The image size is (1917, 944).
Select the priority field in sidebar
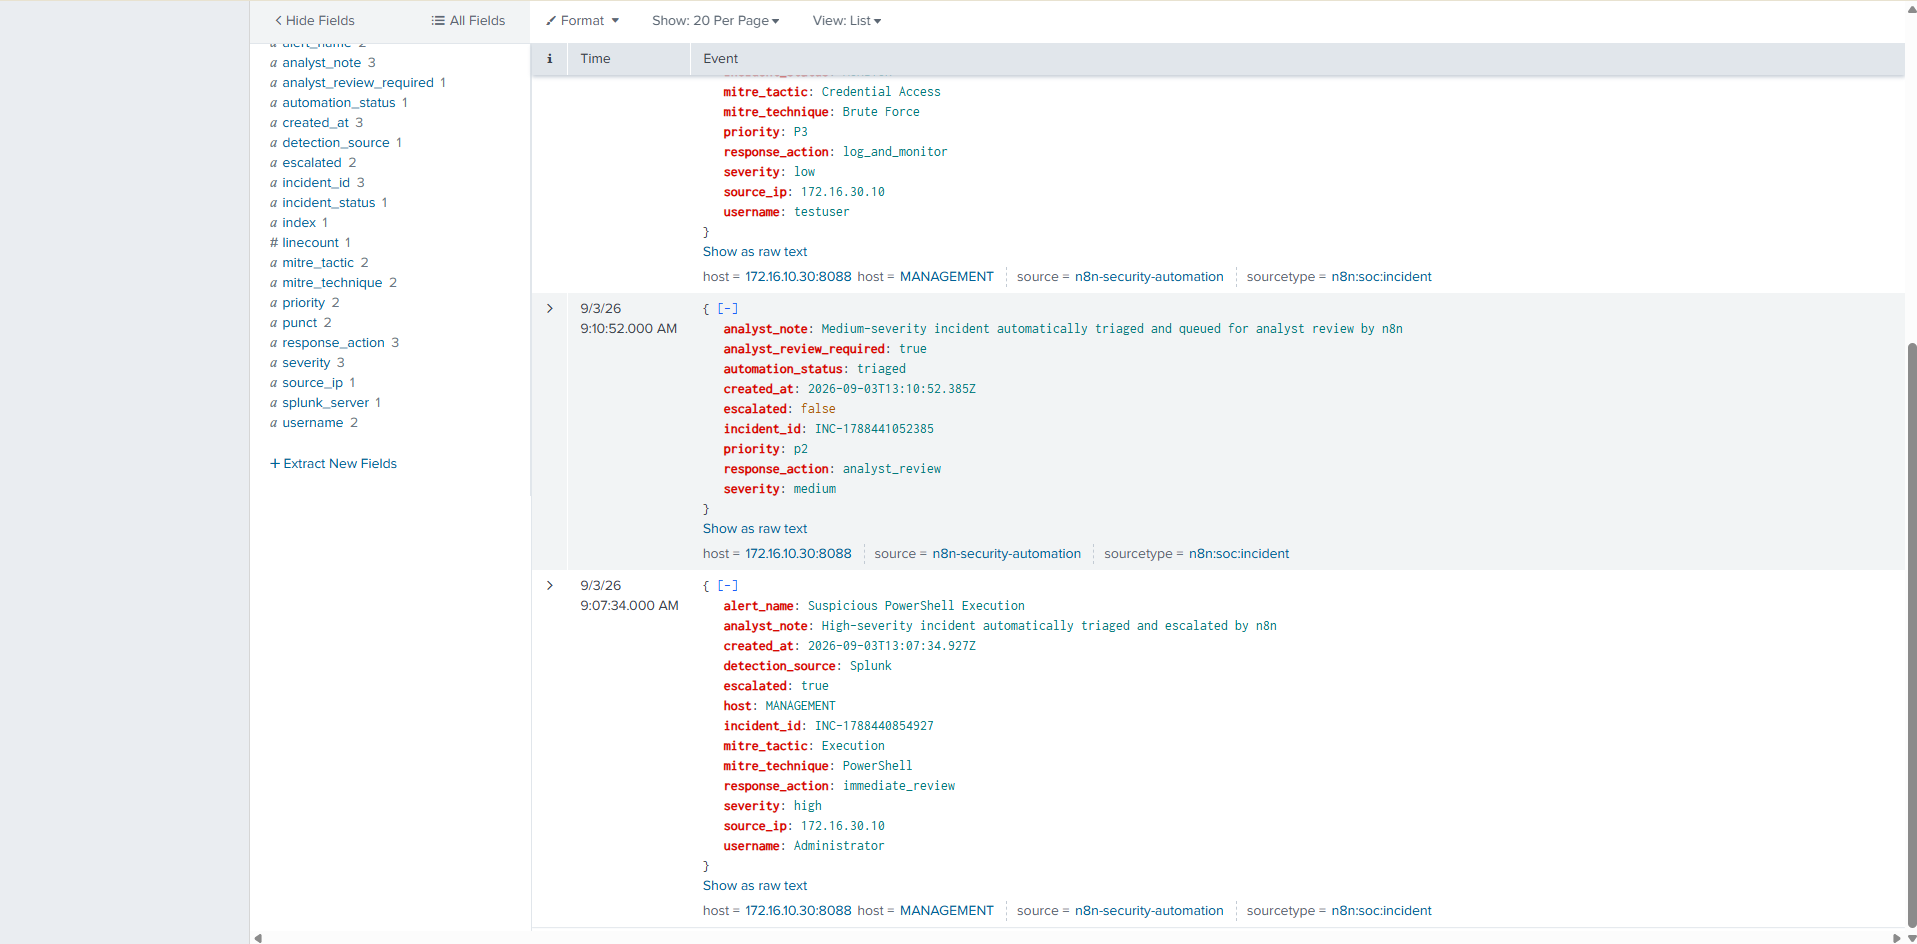pos(303,303)
